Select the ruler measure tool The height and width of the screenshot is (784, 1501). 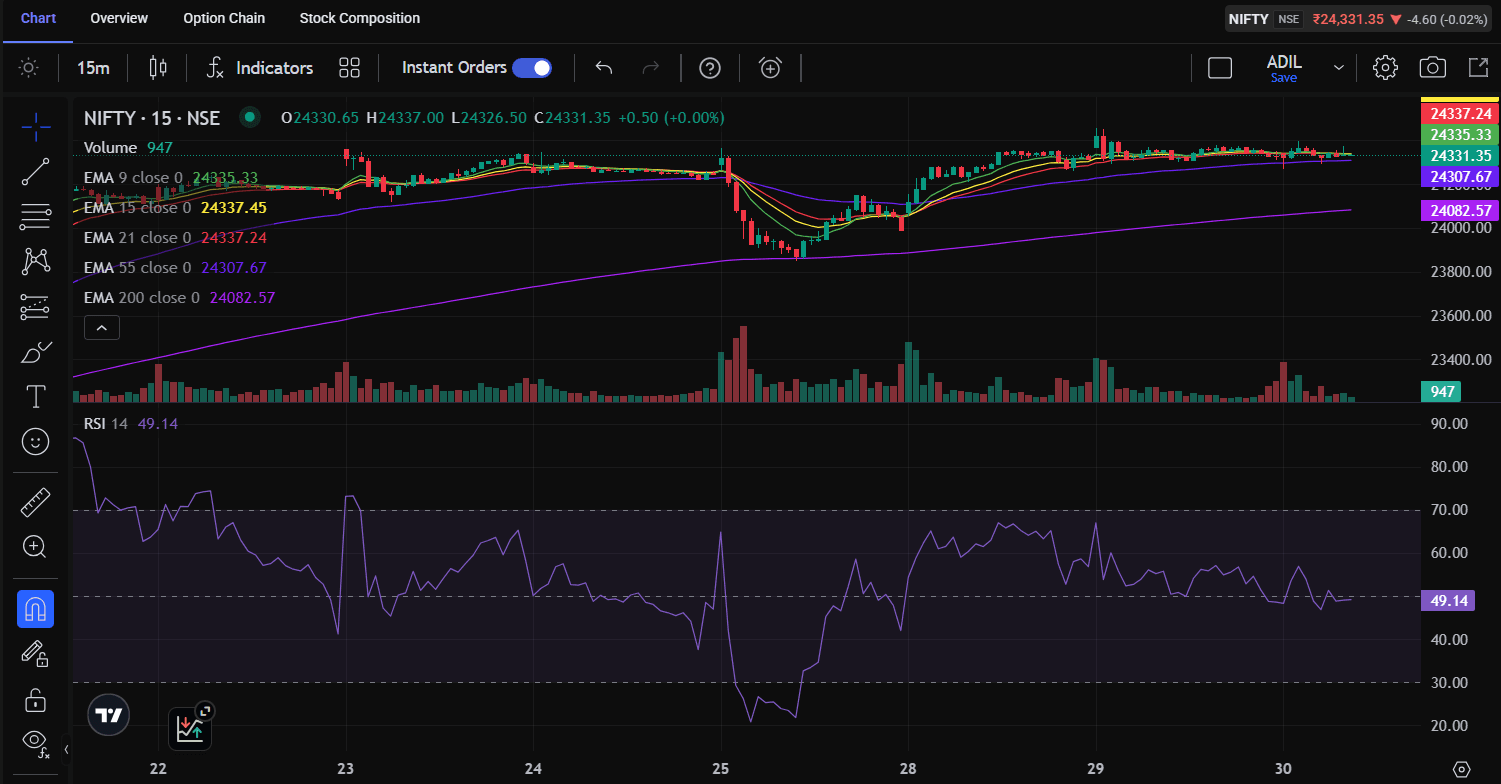coord(36,502)
